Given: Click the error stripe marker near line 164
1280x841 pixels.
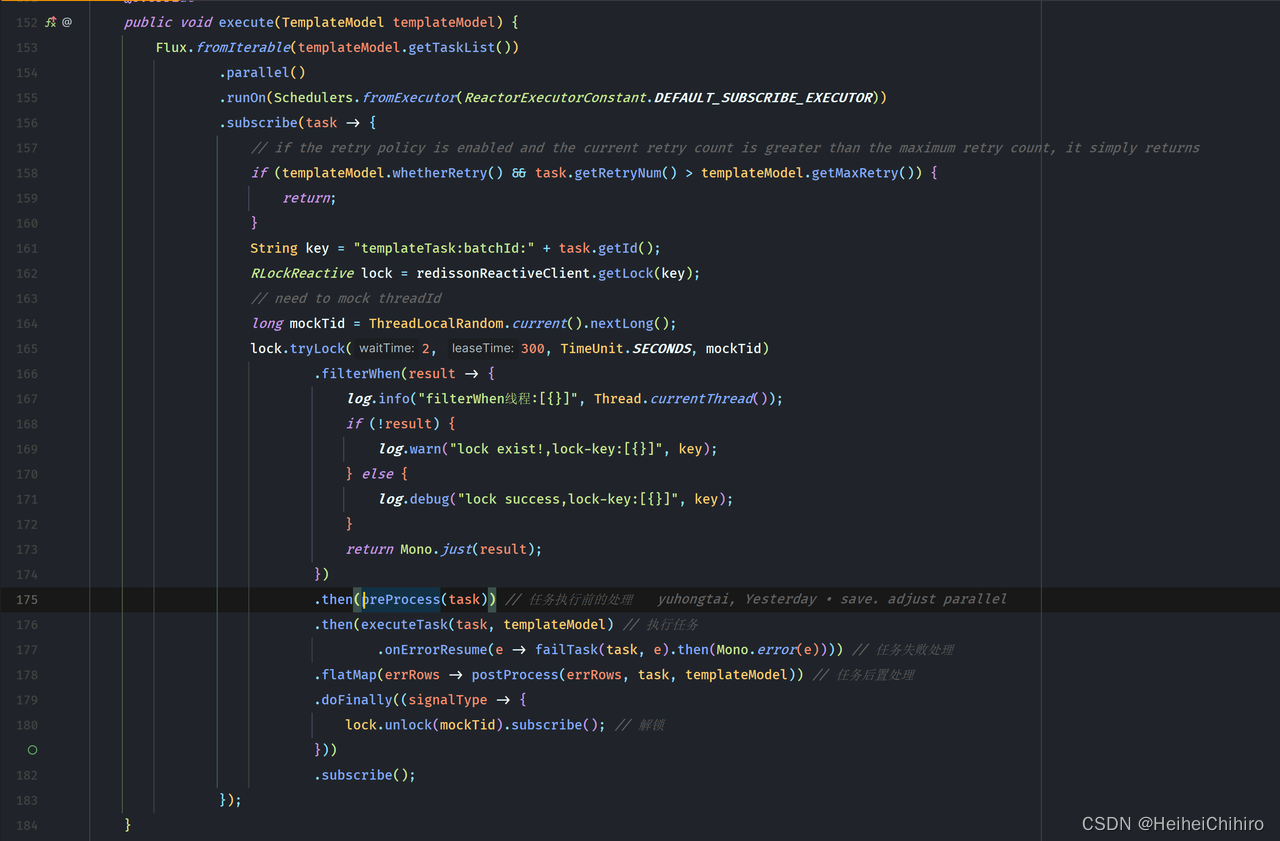Looking at the screenshot, I should tap(1273, 324).
